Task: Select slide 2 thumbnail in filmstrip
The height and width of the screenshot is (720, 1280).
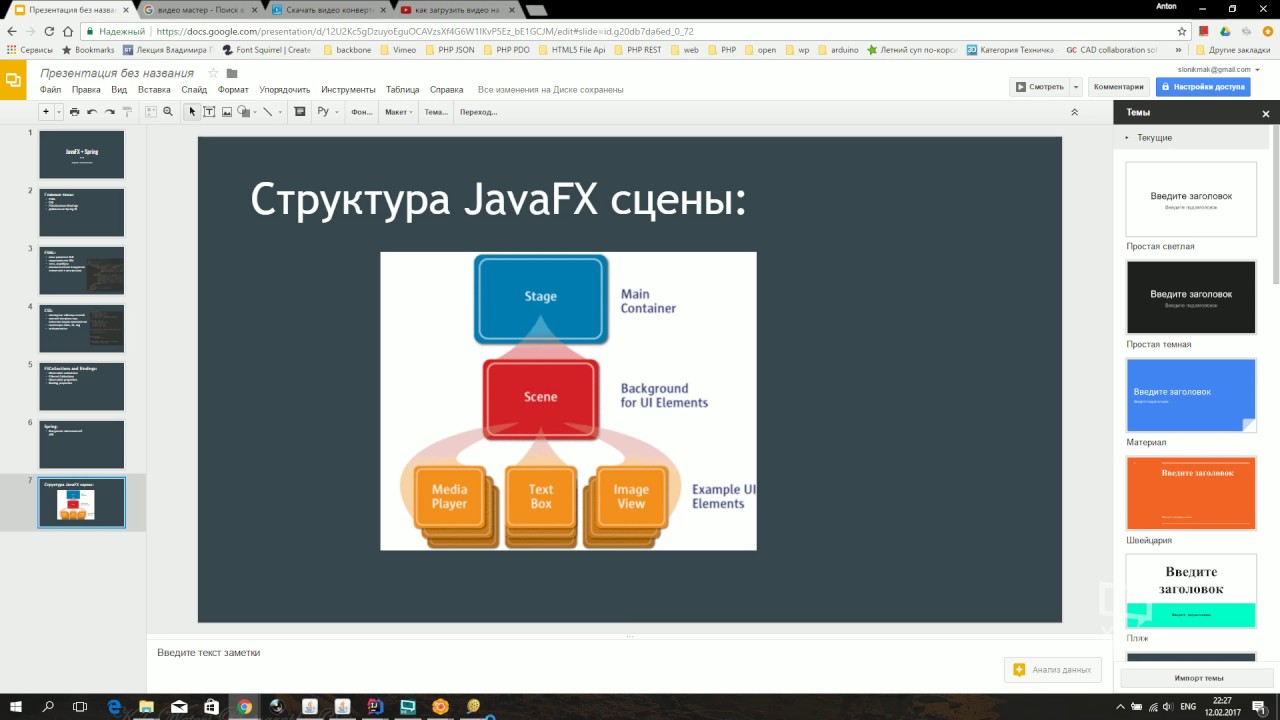Action: coord(82,213)
